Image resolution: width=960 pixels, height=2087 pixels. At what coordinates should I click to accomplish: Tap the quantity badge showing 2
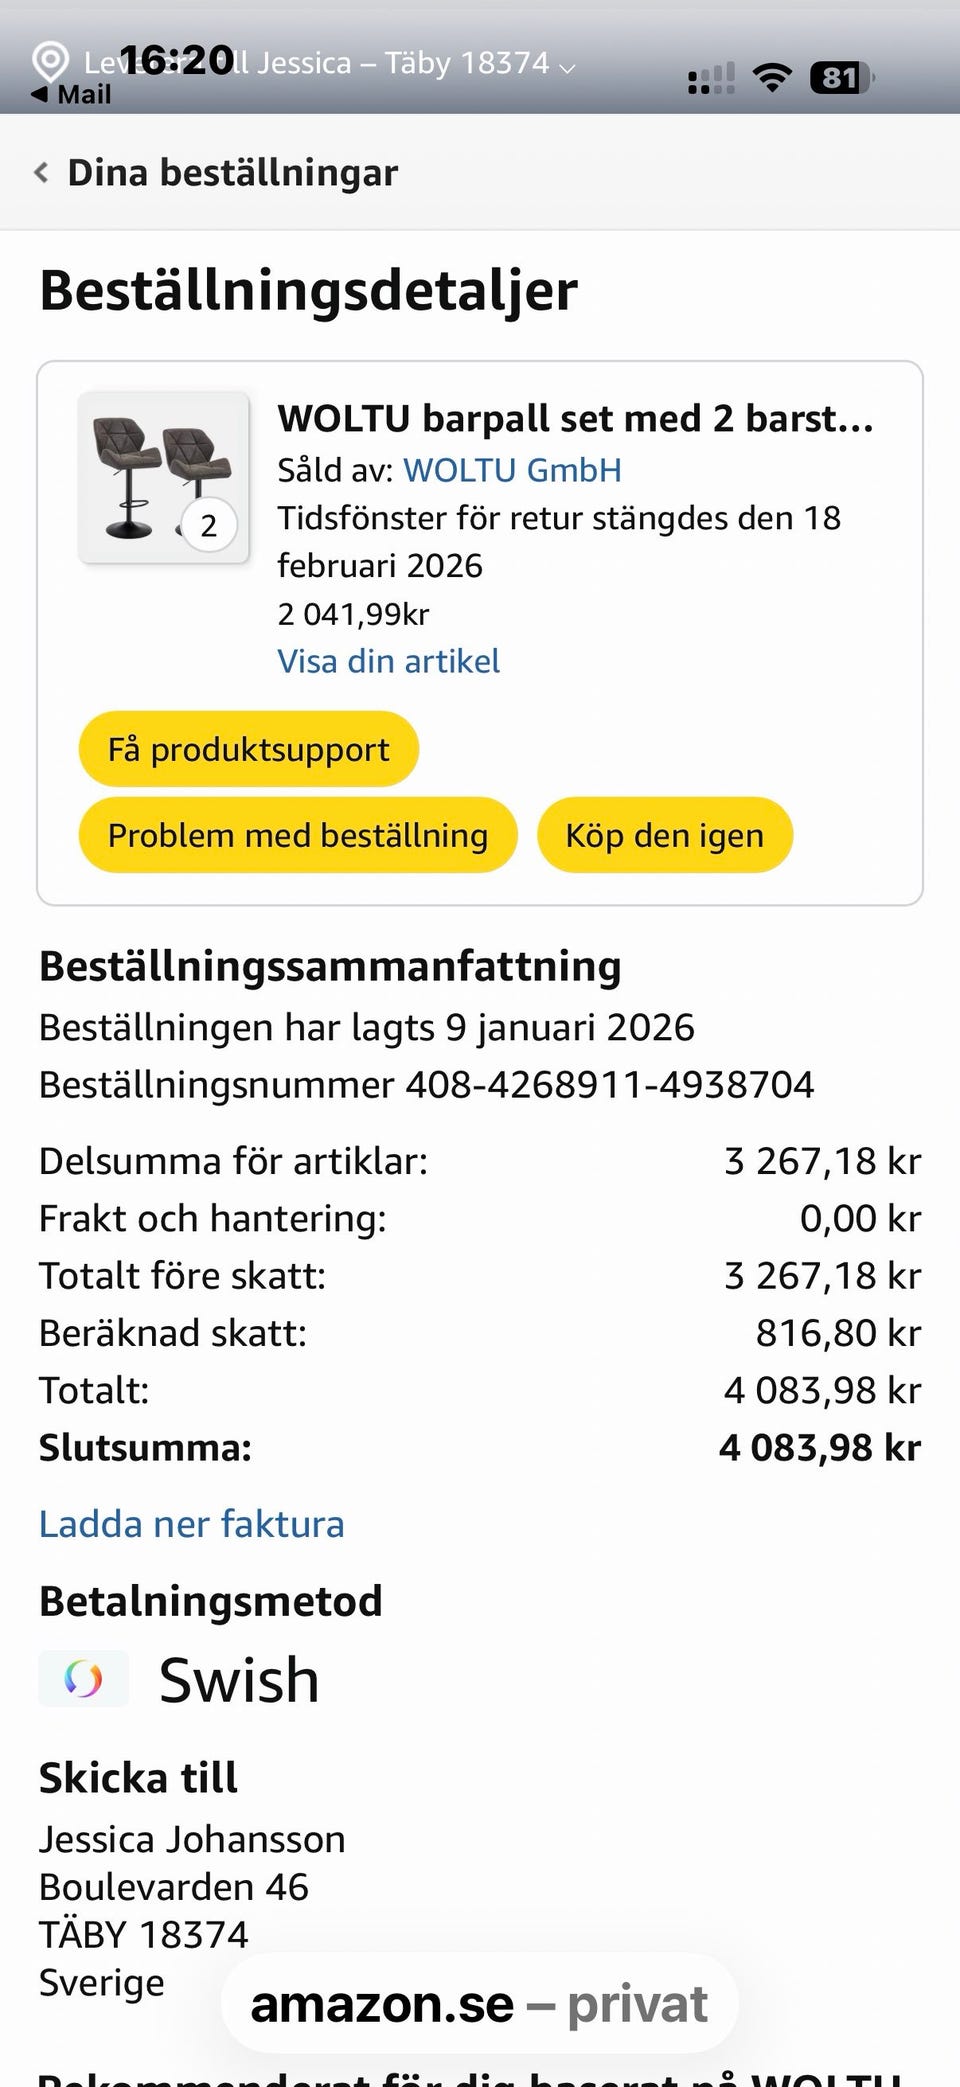pyautogui.click(x=209, y=525)
